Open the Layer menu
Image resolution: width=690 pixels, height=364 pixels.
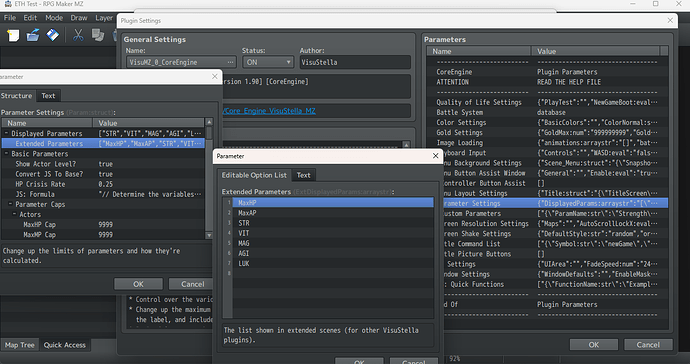coord(104,18)
